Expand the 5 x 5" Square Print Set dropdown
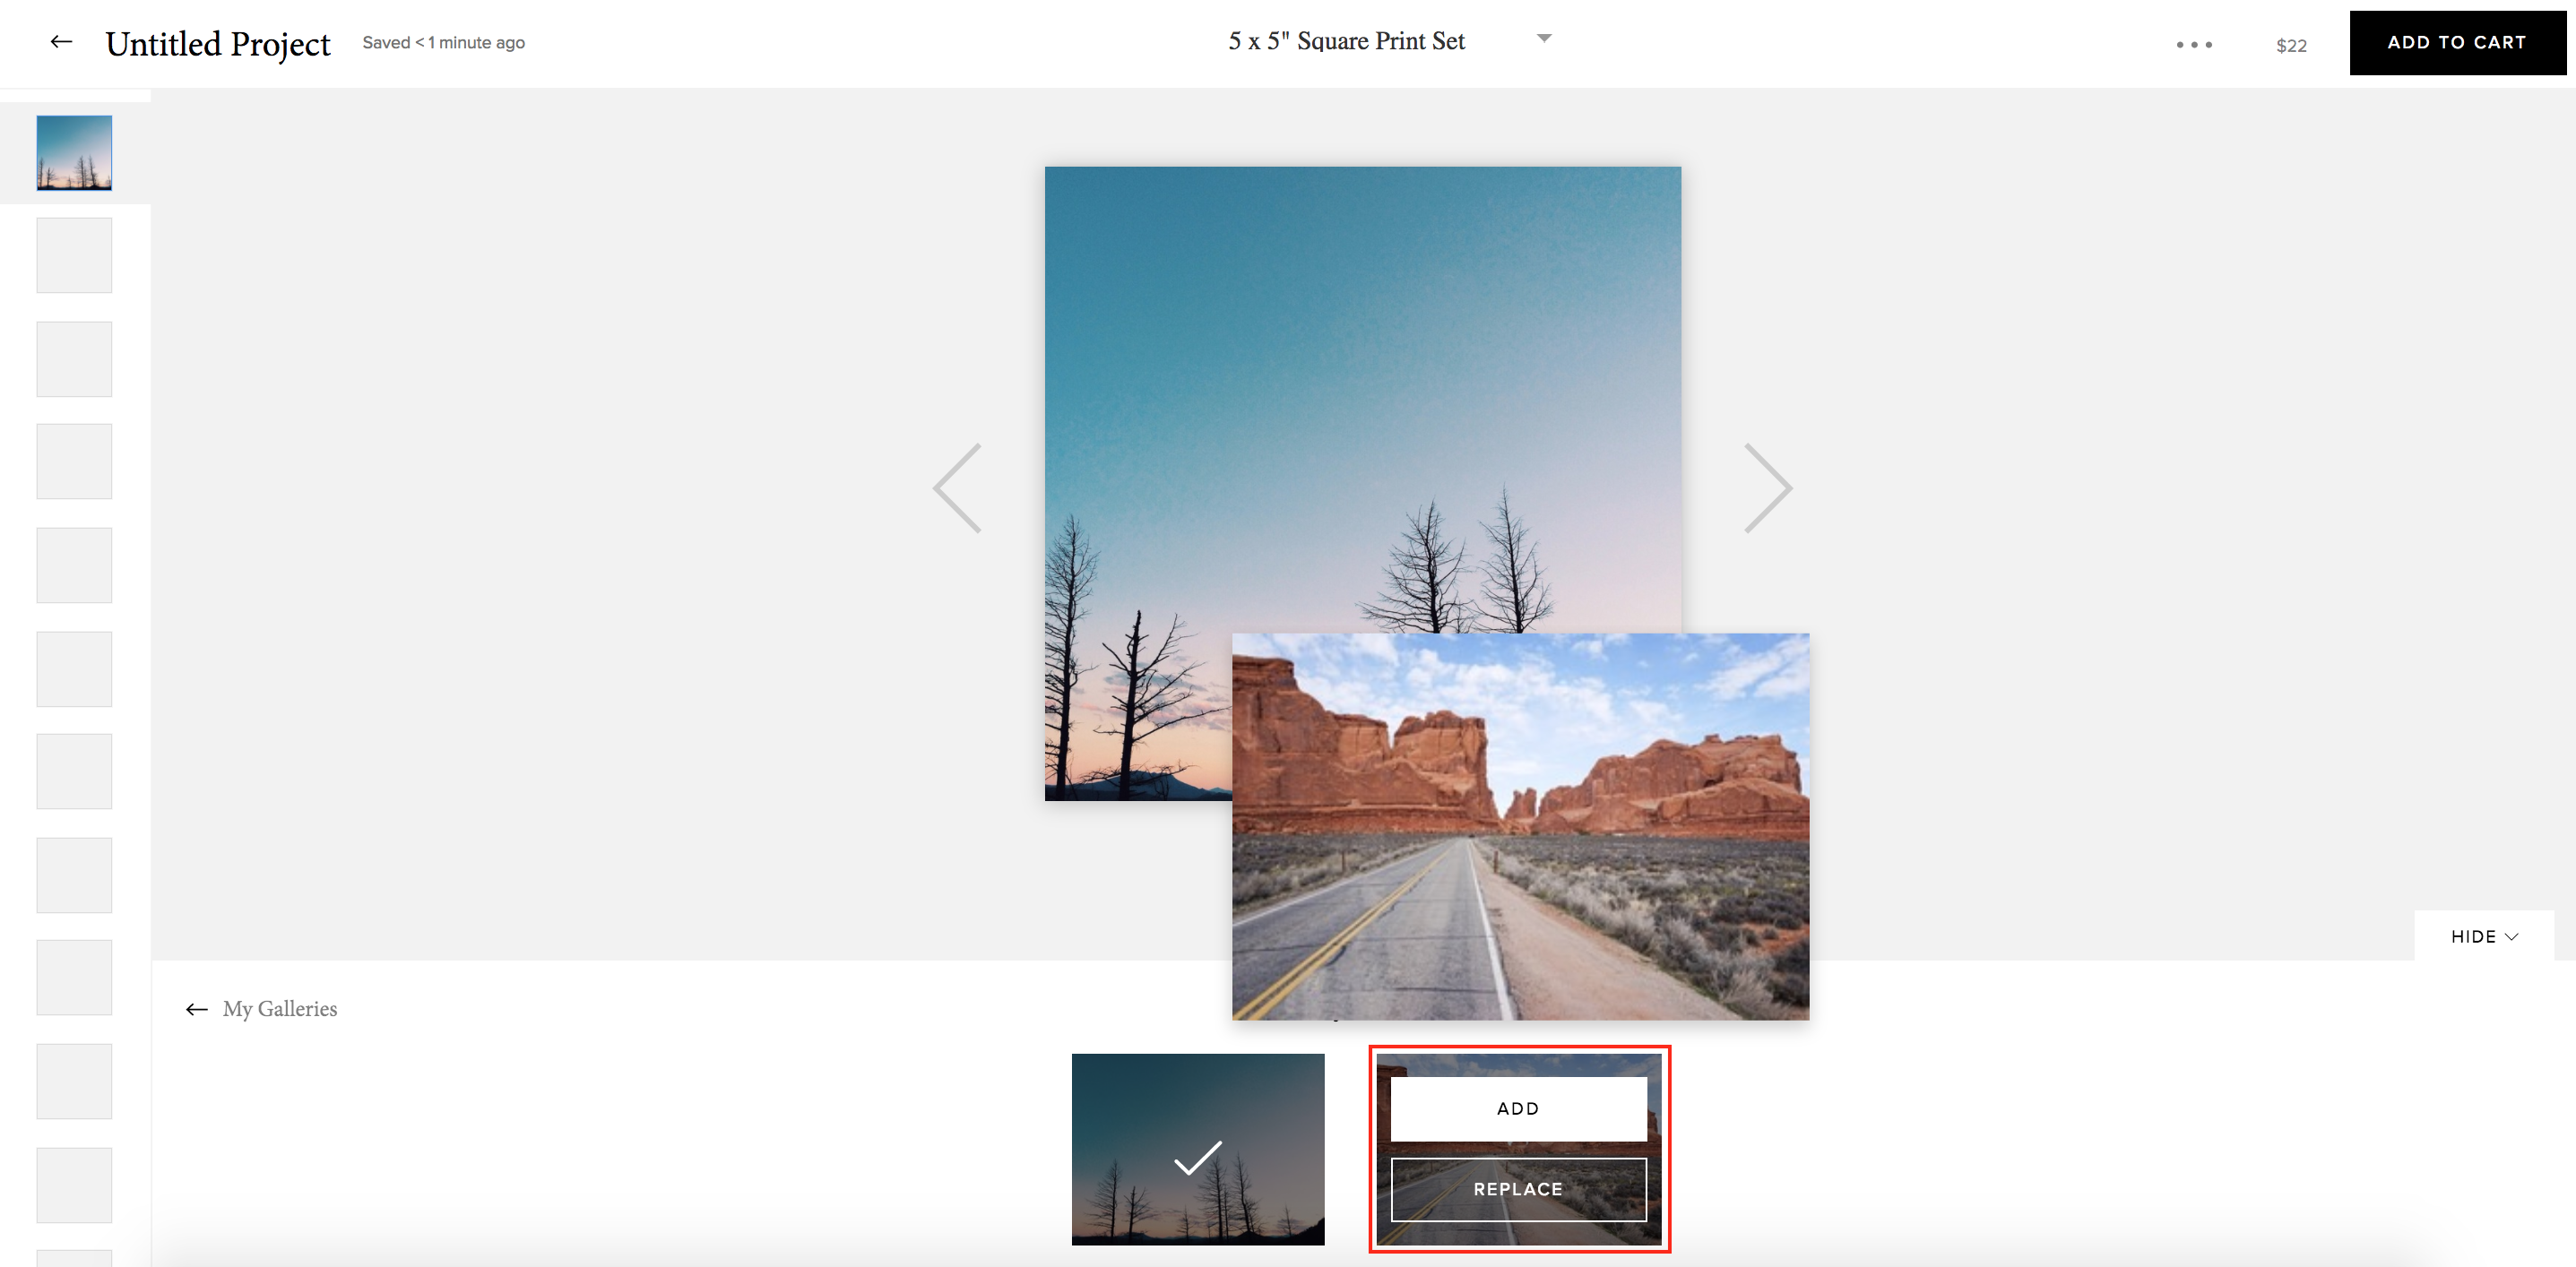Viewport: 2576px width, 1267px height. pos(1544,39)
